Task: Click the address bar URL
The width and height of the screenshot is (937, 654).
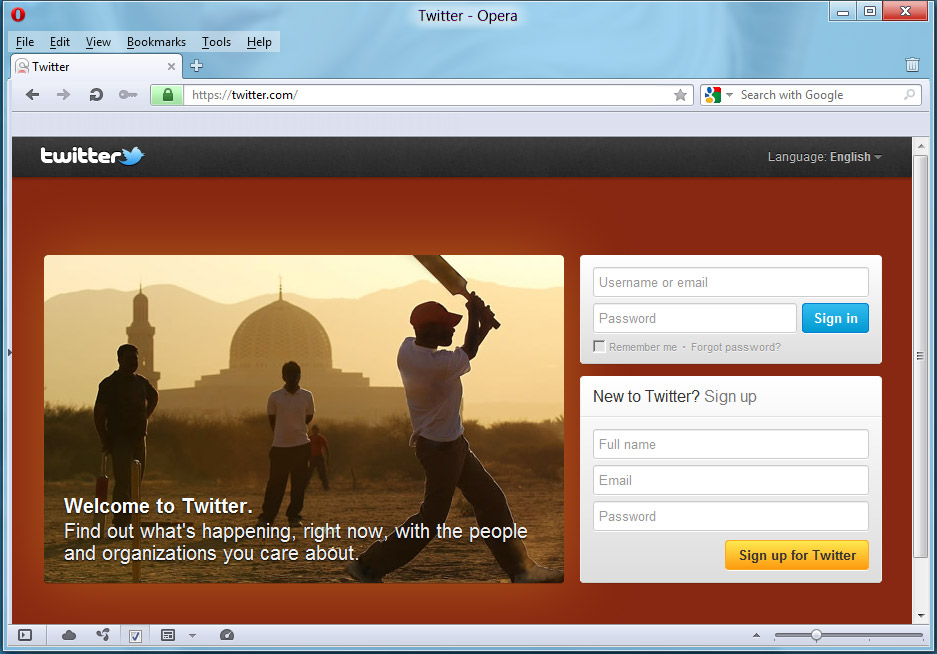Action: [x=245, y=94]
